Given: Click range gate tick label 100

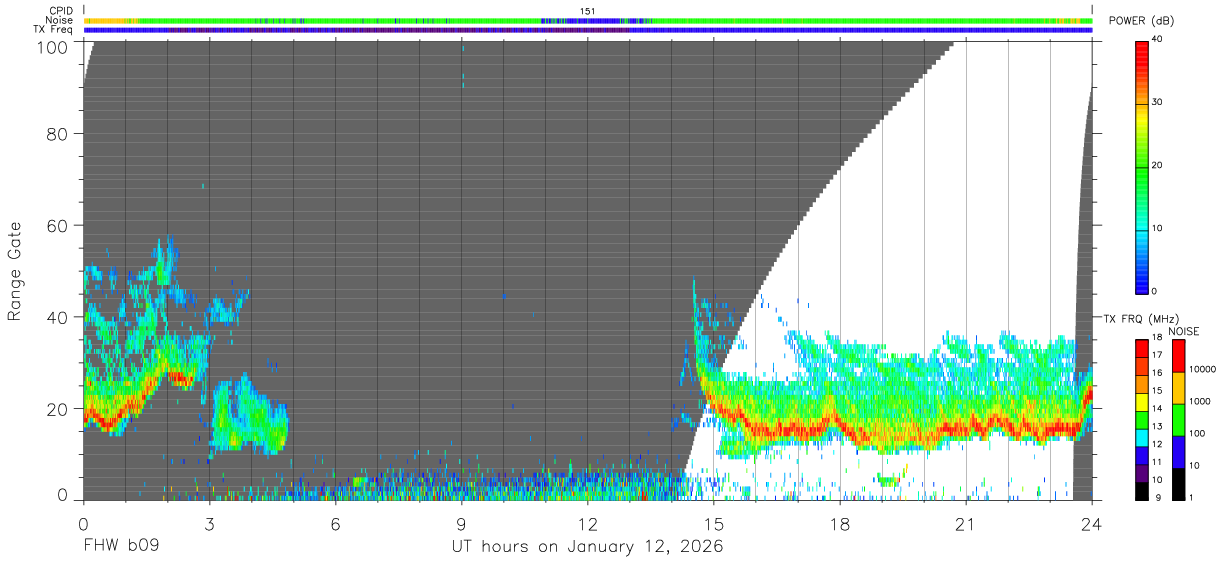Looking at the screenshot, I should pyautogui.click(x=53, y=46).
